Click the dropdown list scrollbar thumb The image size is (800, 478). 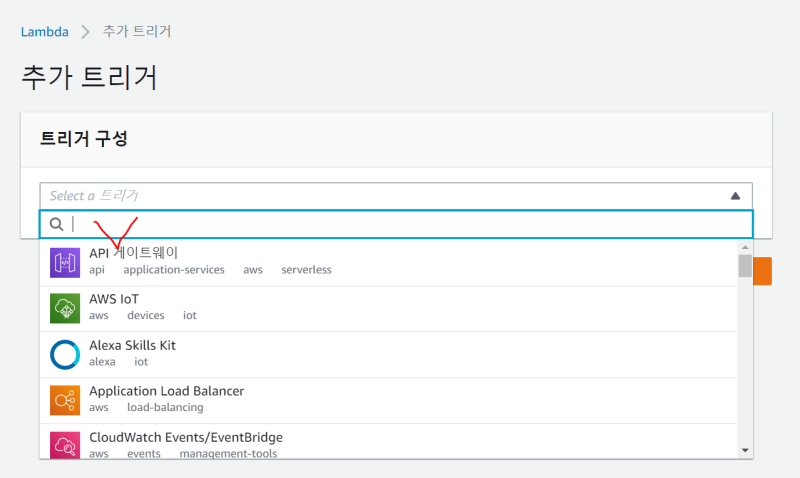pyautogui.click(x=745, y=265)
